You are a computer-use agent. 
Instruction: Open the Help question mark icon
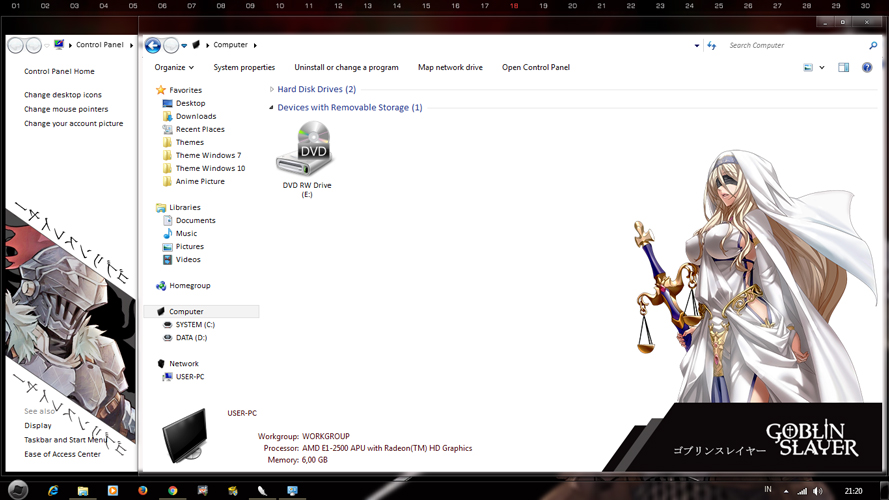(867, 67)
